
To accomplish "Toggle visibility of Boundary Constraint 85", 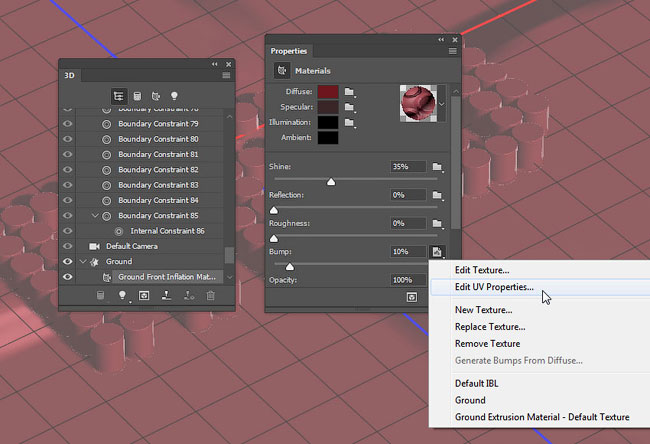I will pyautogui.click(x=68, y=216).
